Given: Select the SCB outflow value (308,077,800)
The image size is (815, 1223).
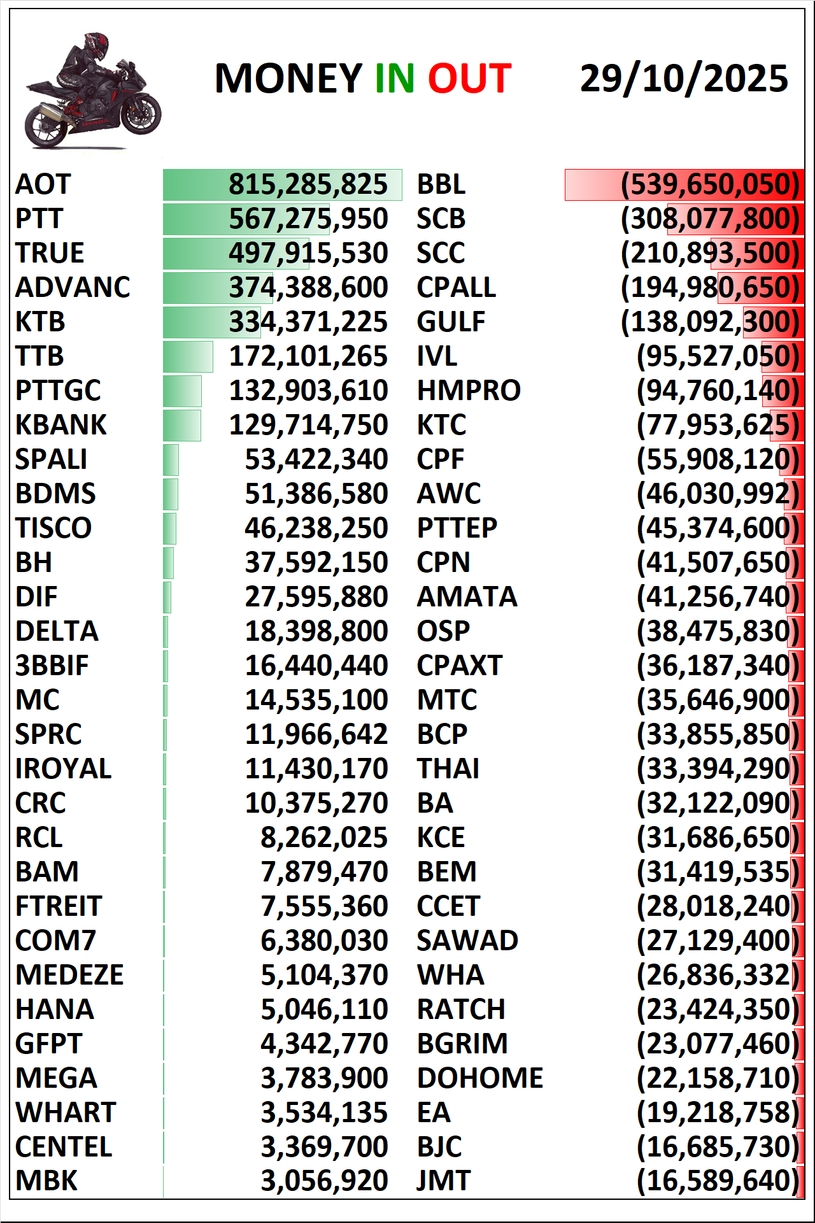Looking at the screenshot, I should pyautogui.click(x=711, y=219).
